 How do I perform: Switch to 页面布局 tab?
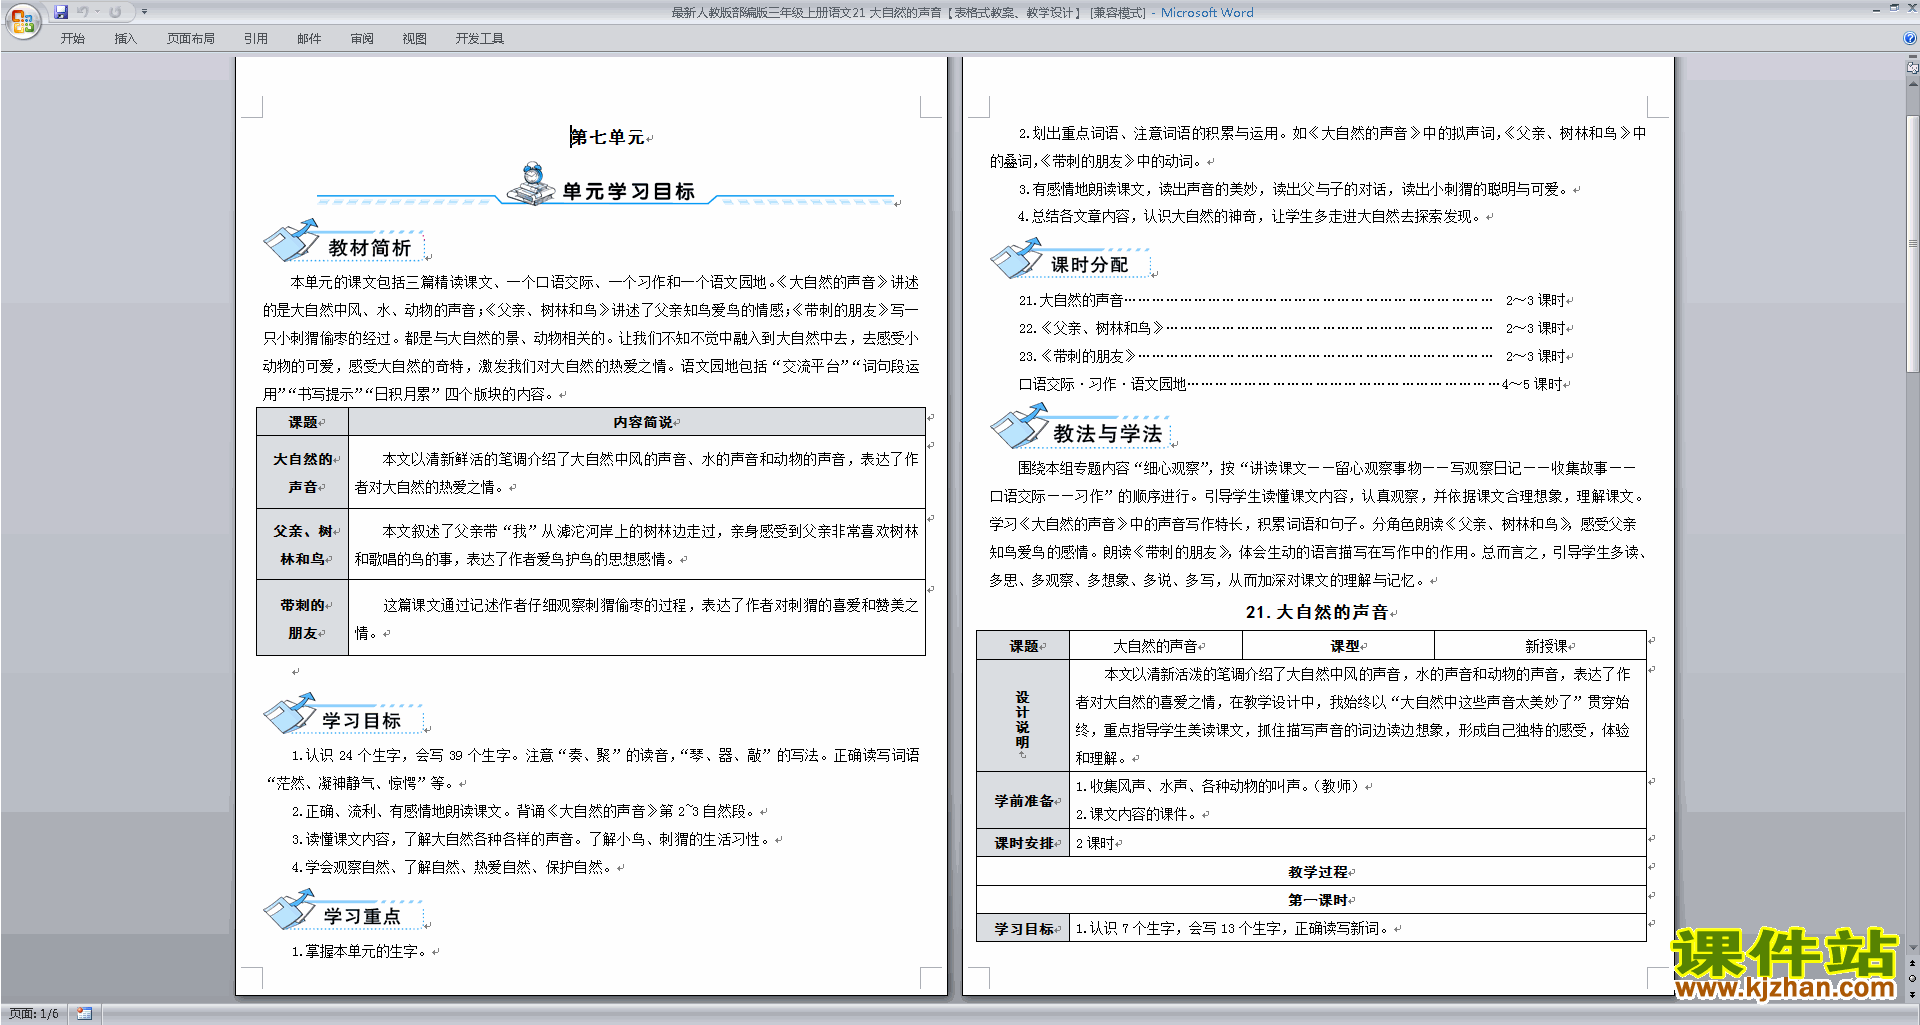click(190, 38)
